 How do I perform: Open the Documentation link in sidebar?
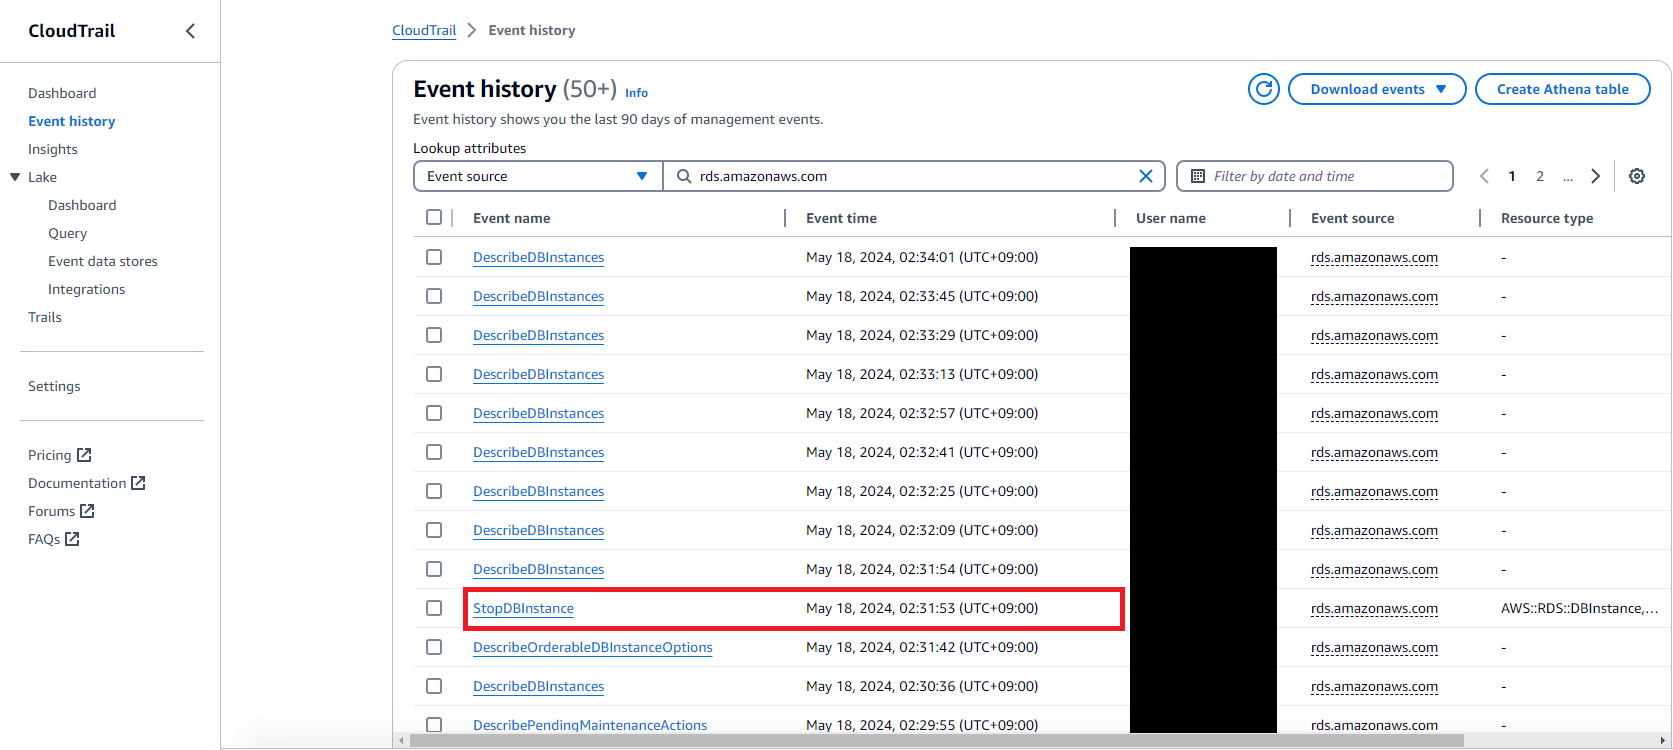coord(77,483)
